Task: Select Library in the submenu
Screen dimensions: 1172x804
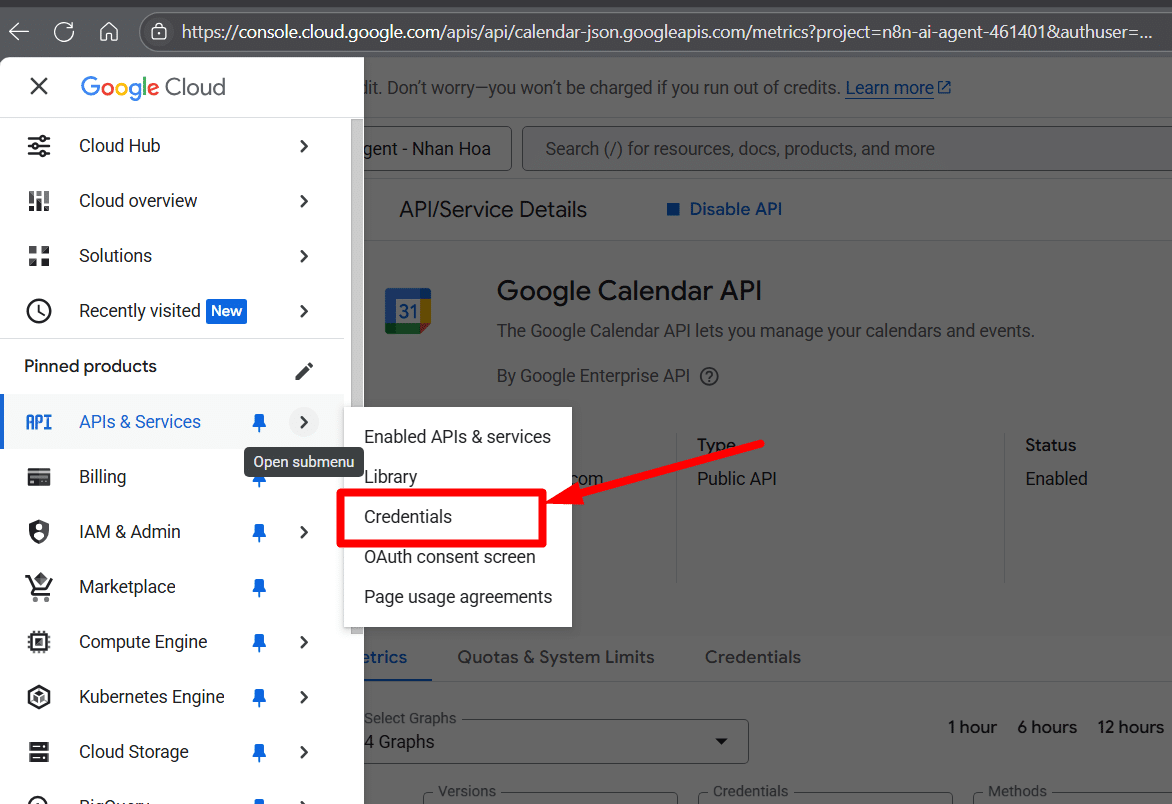Action: click(390, 477)
